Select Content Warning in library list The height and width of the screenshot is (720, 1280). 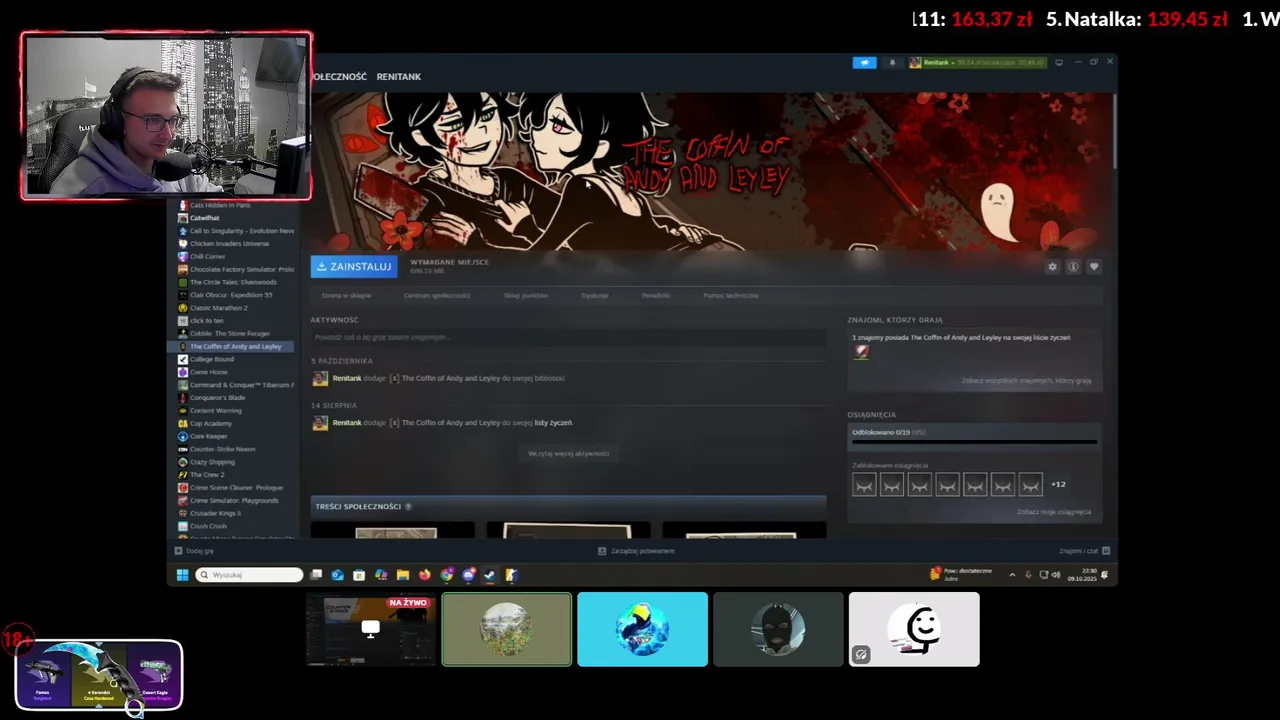pos(215,411)
